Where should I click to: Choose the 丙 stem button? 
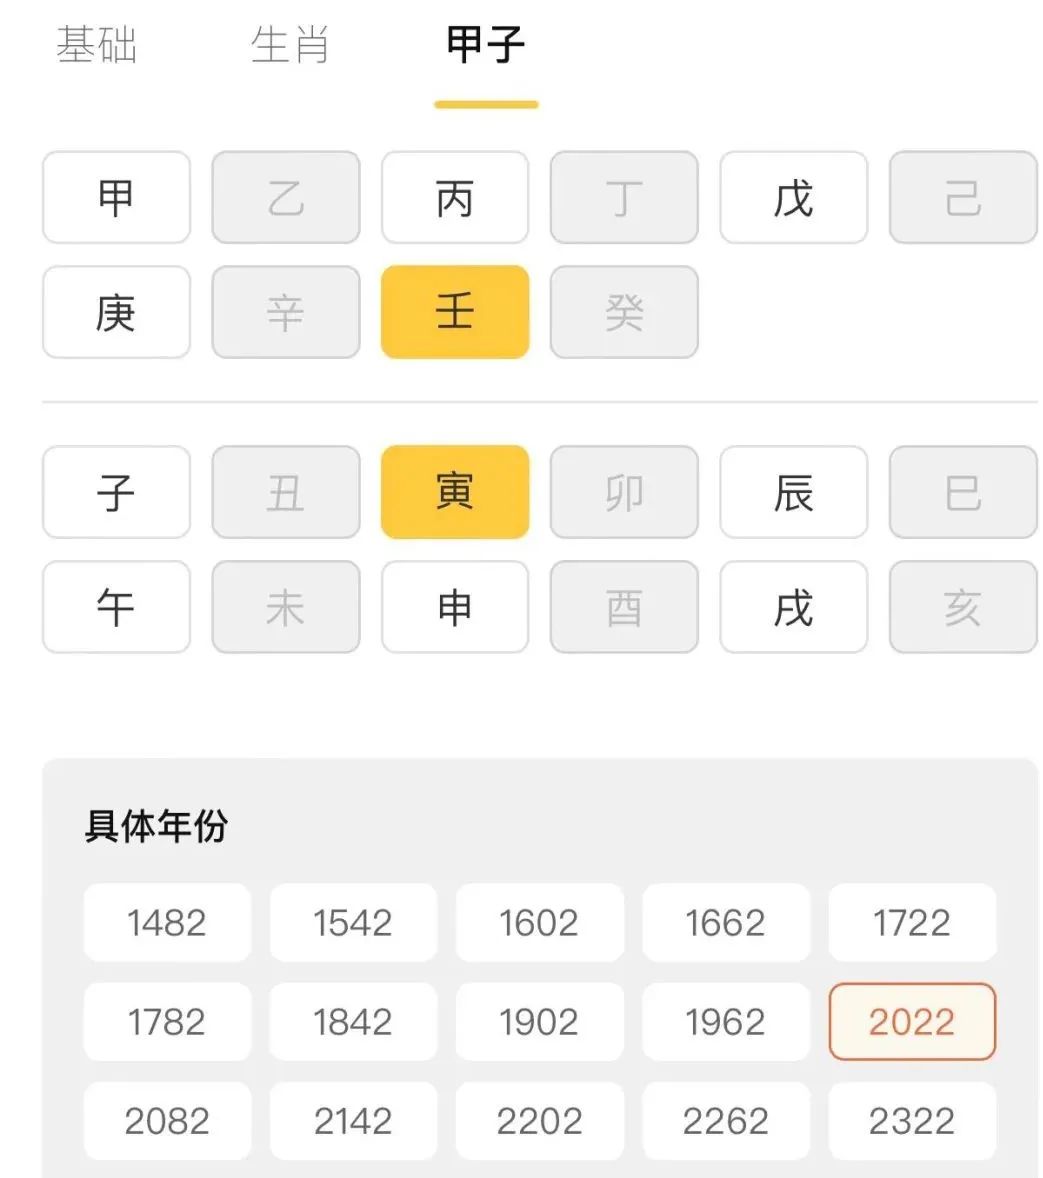click(455, 198)
